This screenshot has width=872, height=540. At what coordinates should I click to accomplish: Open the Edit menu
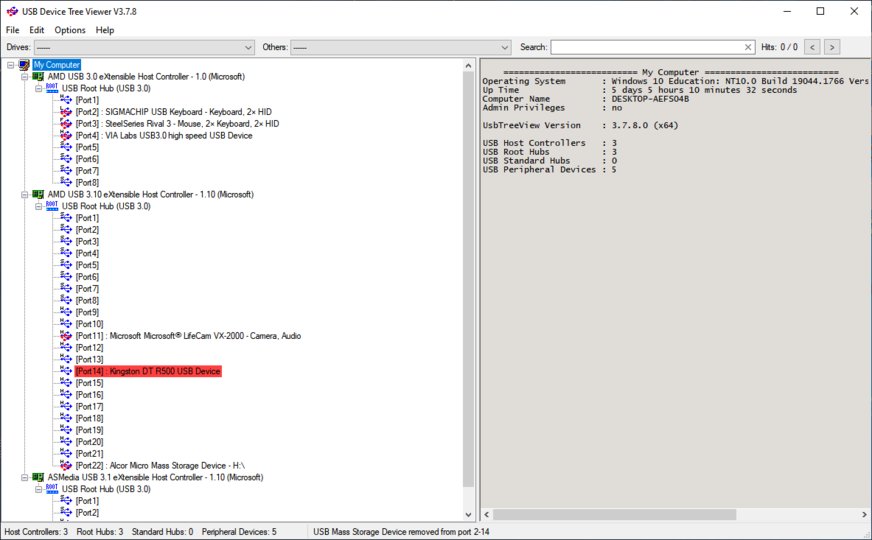pyautogui.click(x=37, y=30)
